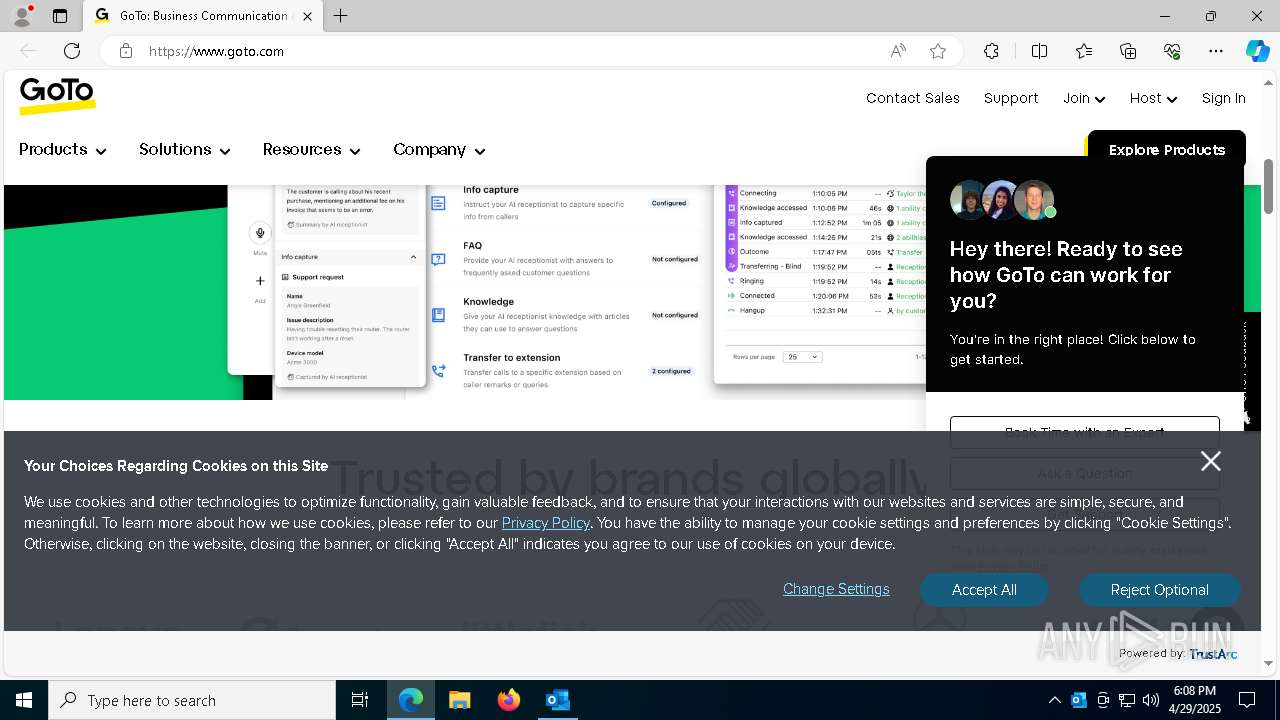
Task: Click the FAQ feature heading
Action: [x=472, y=245]
